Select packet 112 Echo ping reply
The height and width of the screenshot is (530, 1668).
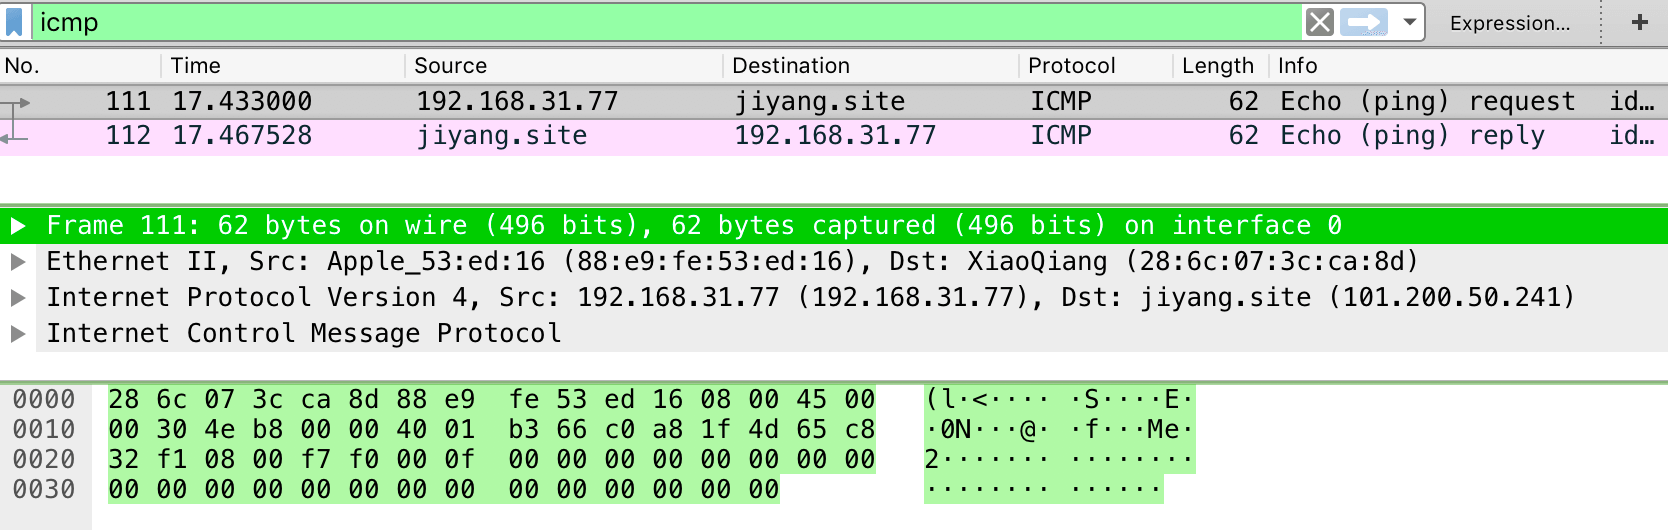tap(834, 136)
